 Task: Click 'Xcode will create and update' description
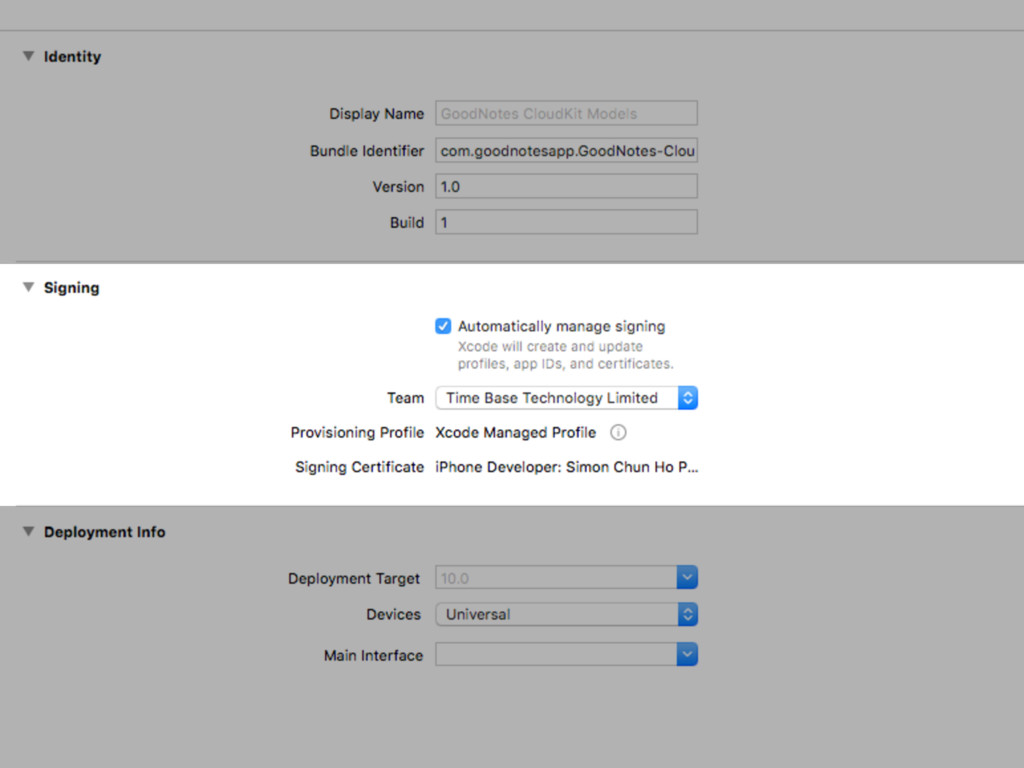pos(550,346)
